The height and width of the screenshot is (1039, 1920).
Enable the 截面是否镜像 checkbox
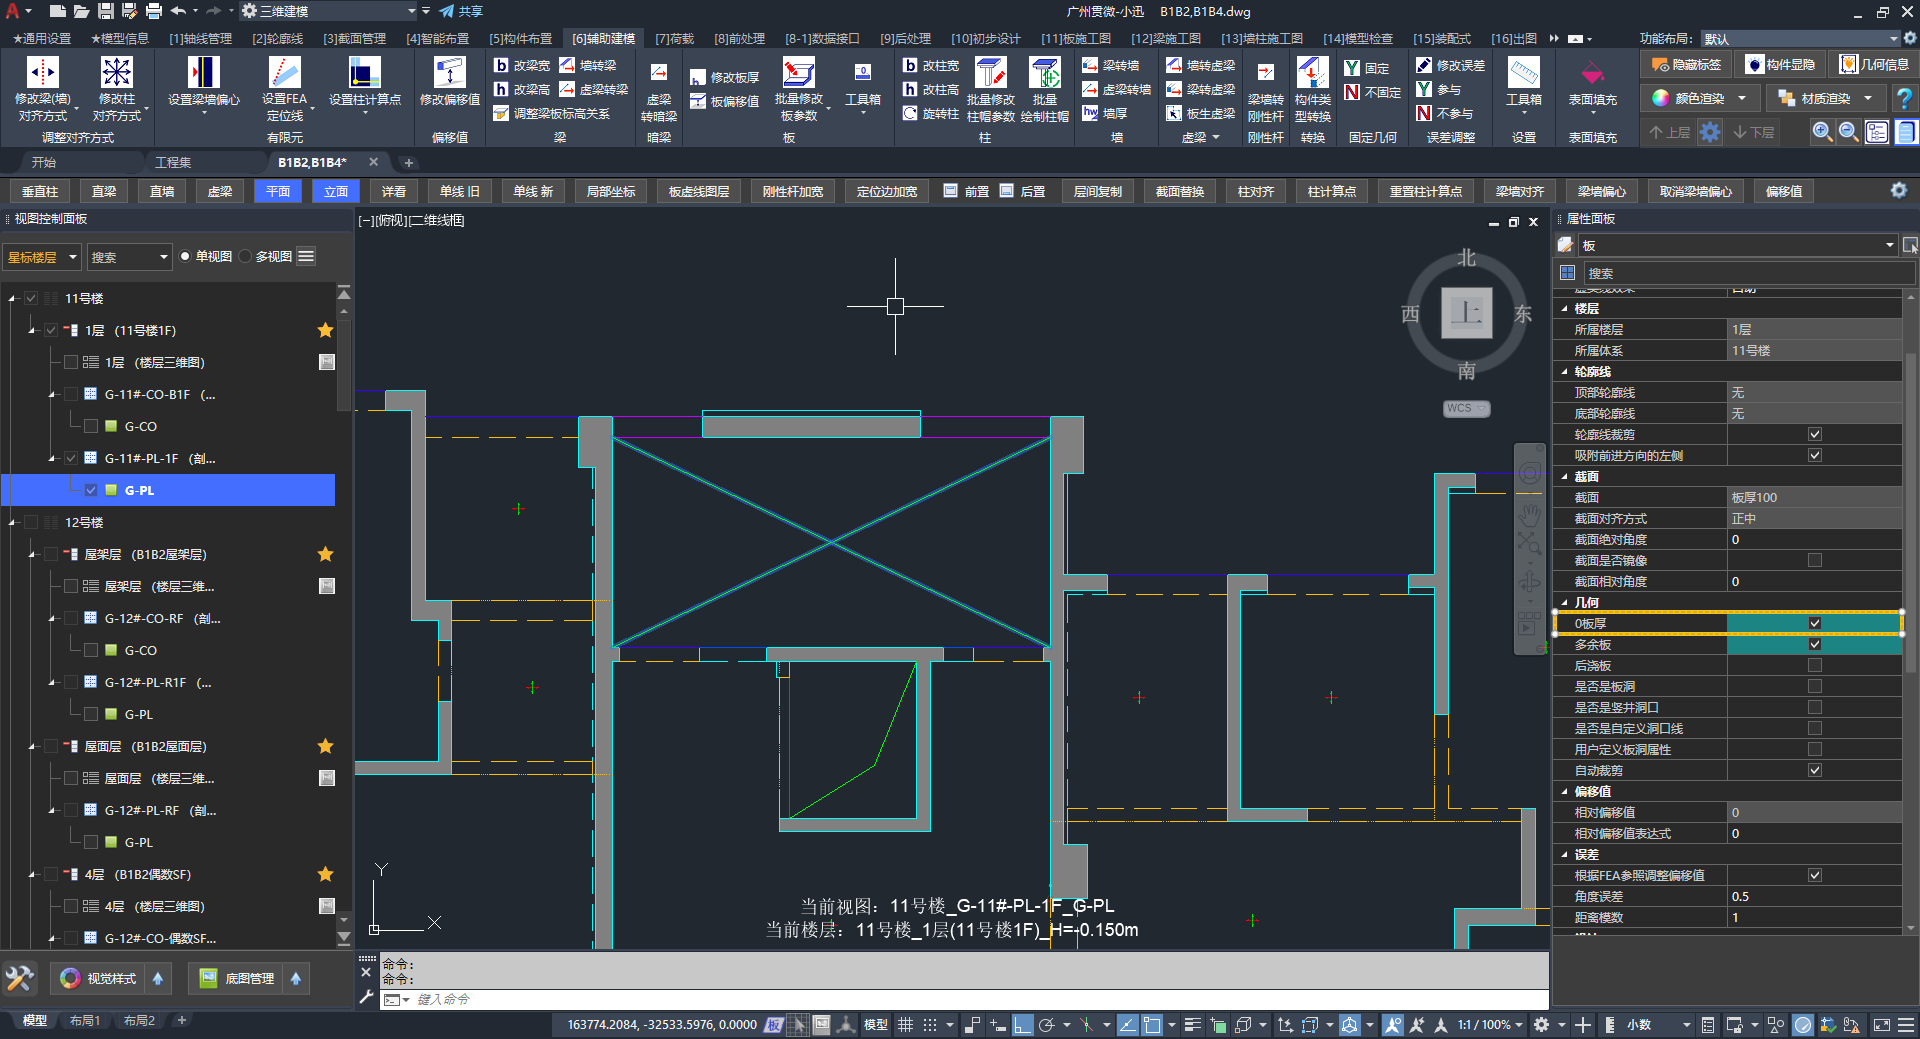coord(1815,560)
